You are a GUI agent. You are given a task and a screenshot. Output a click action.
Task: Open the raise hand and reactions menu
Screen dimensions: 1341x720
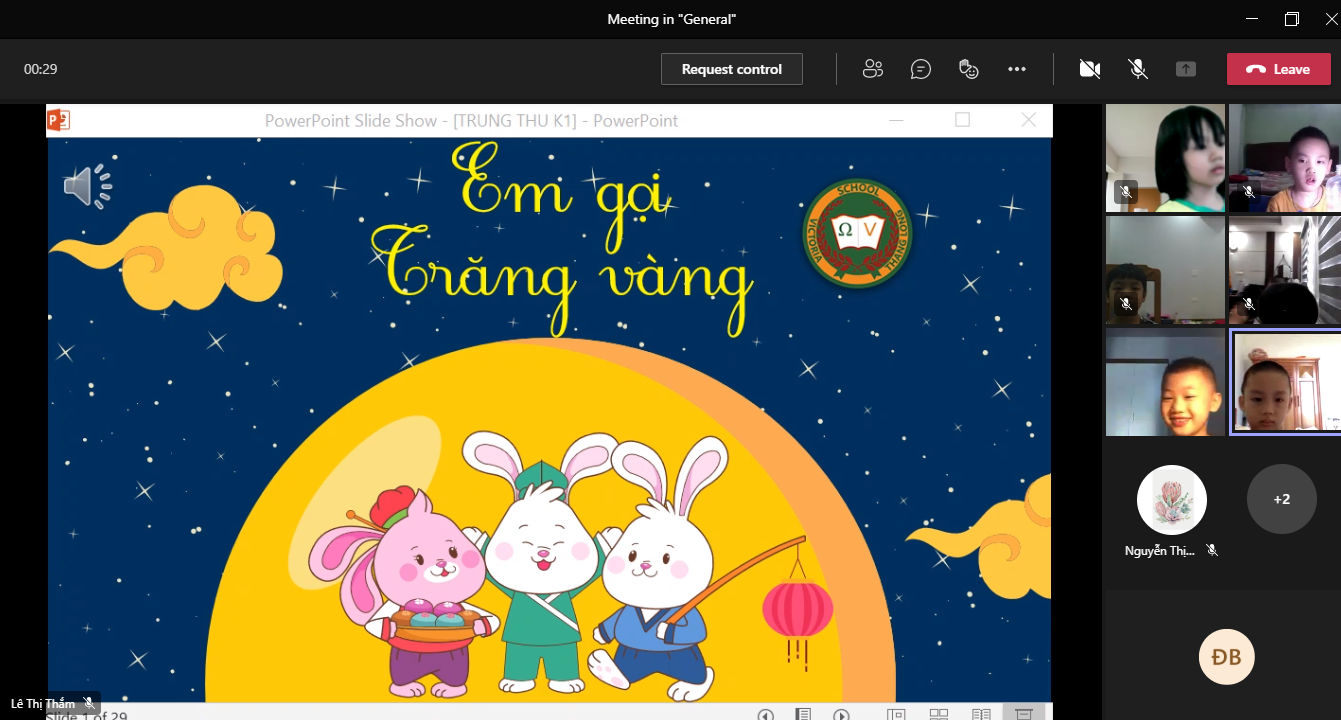[x=968, y=69]
